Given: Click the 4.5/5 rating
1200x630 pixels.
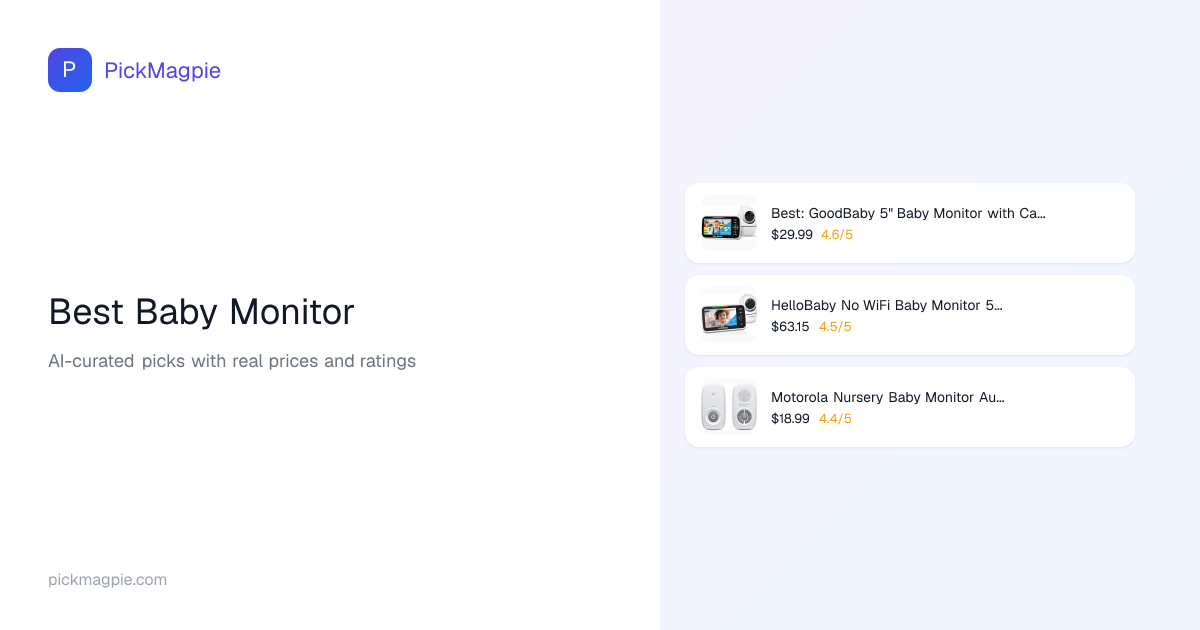Looking at the screenshot, I should [x=835, y=327].
